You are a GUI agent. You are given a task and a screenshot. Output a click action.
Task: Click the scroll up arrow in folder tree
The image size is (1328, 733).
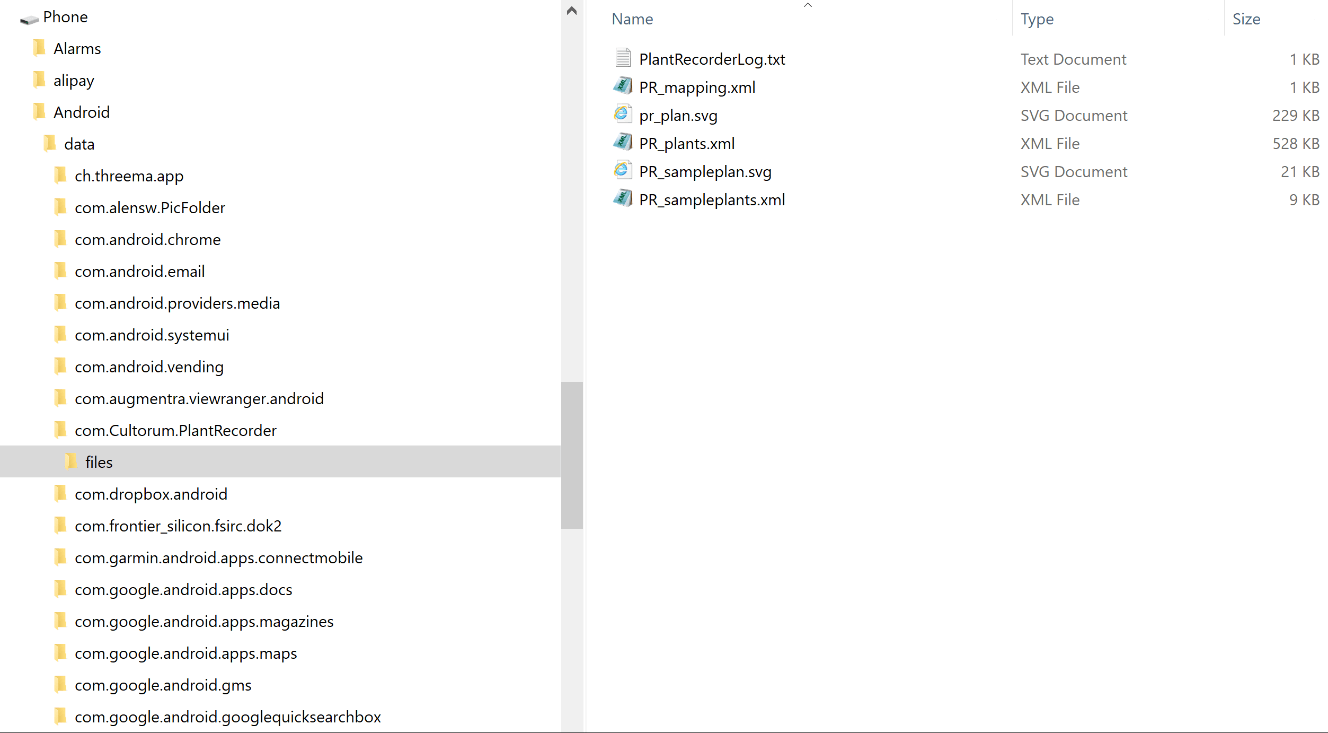pos(572,11)
